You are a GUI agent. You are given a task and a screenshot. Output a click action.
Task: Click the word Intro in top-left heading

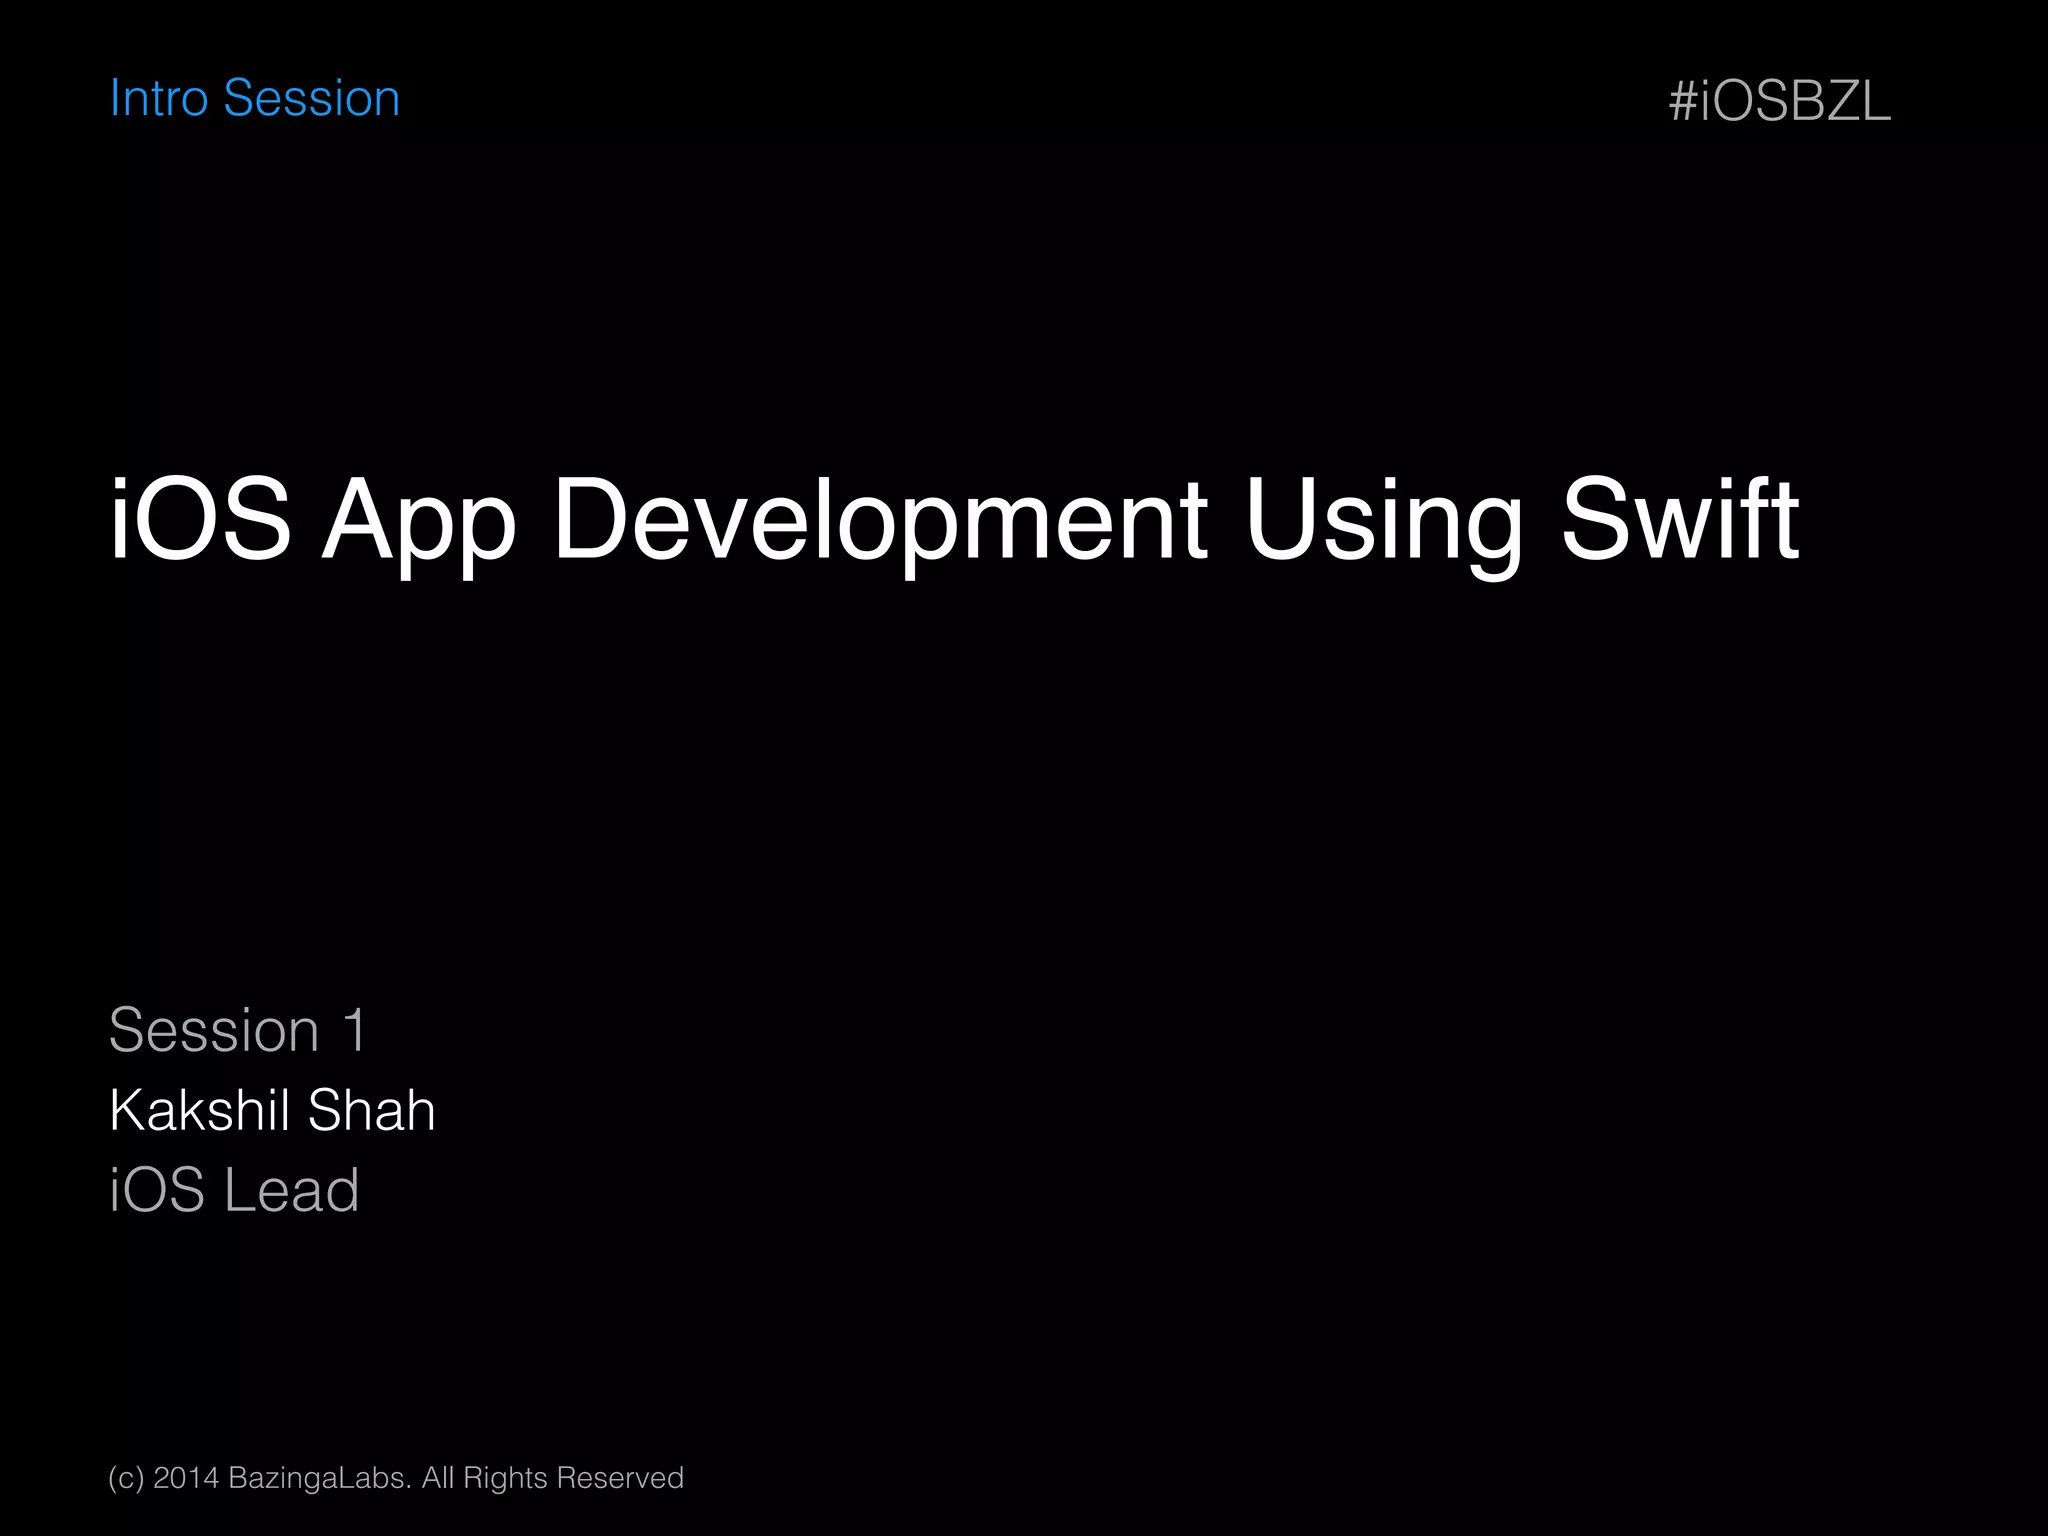coord(159,99)
